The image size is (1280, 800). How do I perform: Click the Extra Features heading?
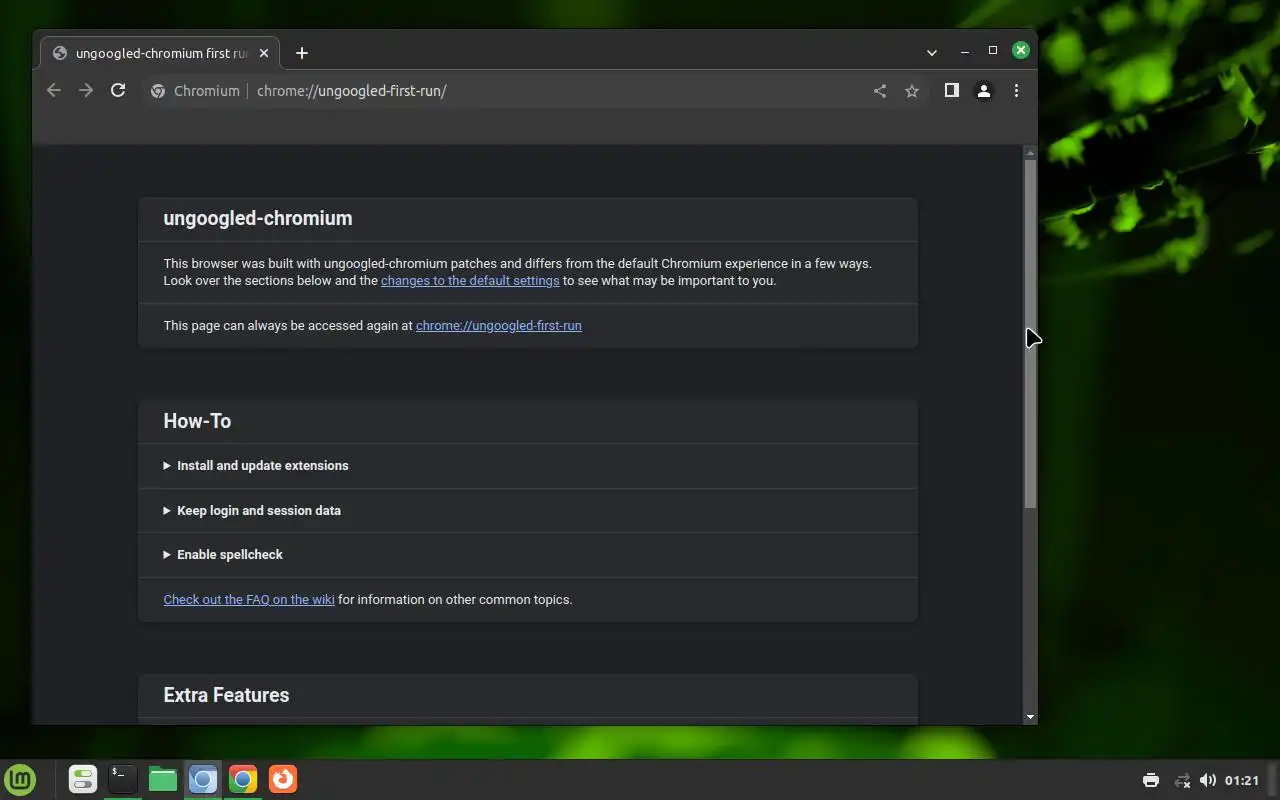pos(226,695)
